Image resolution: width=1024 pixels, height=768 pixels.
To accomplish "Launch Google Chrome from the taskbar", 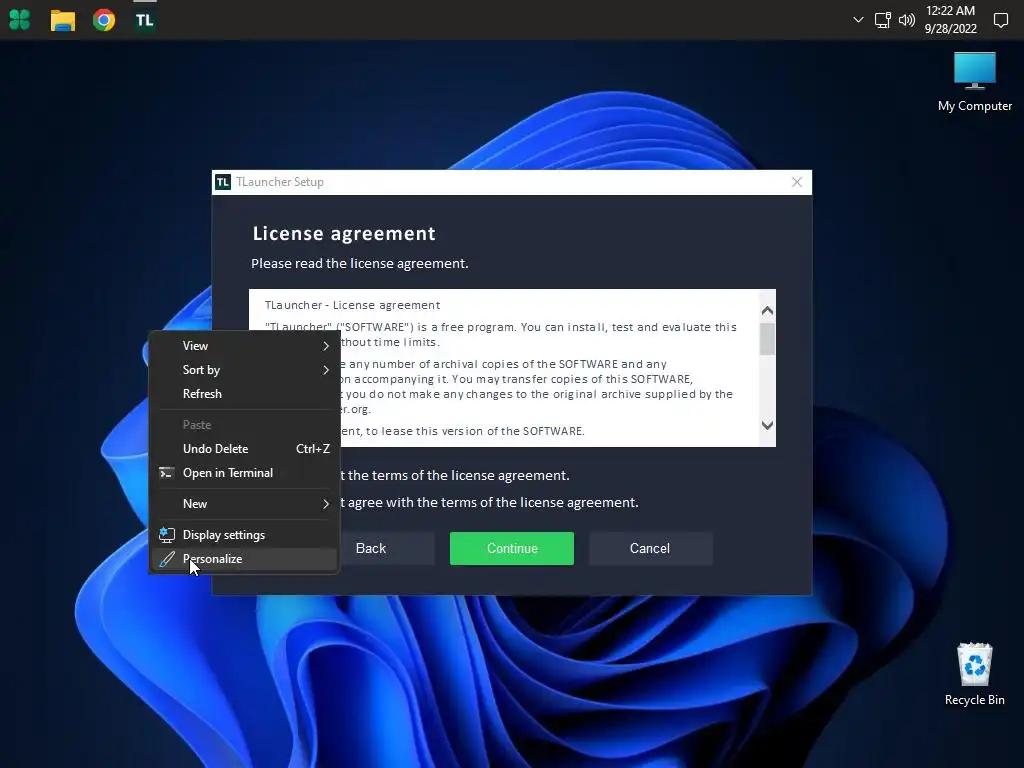I will (104, 20).
